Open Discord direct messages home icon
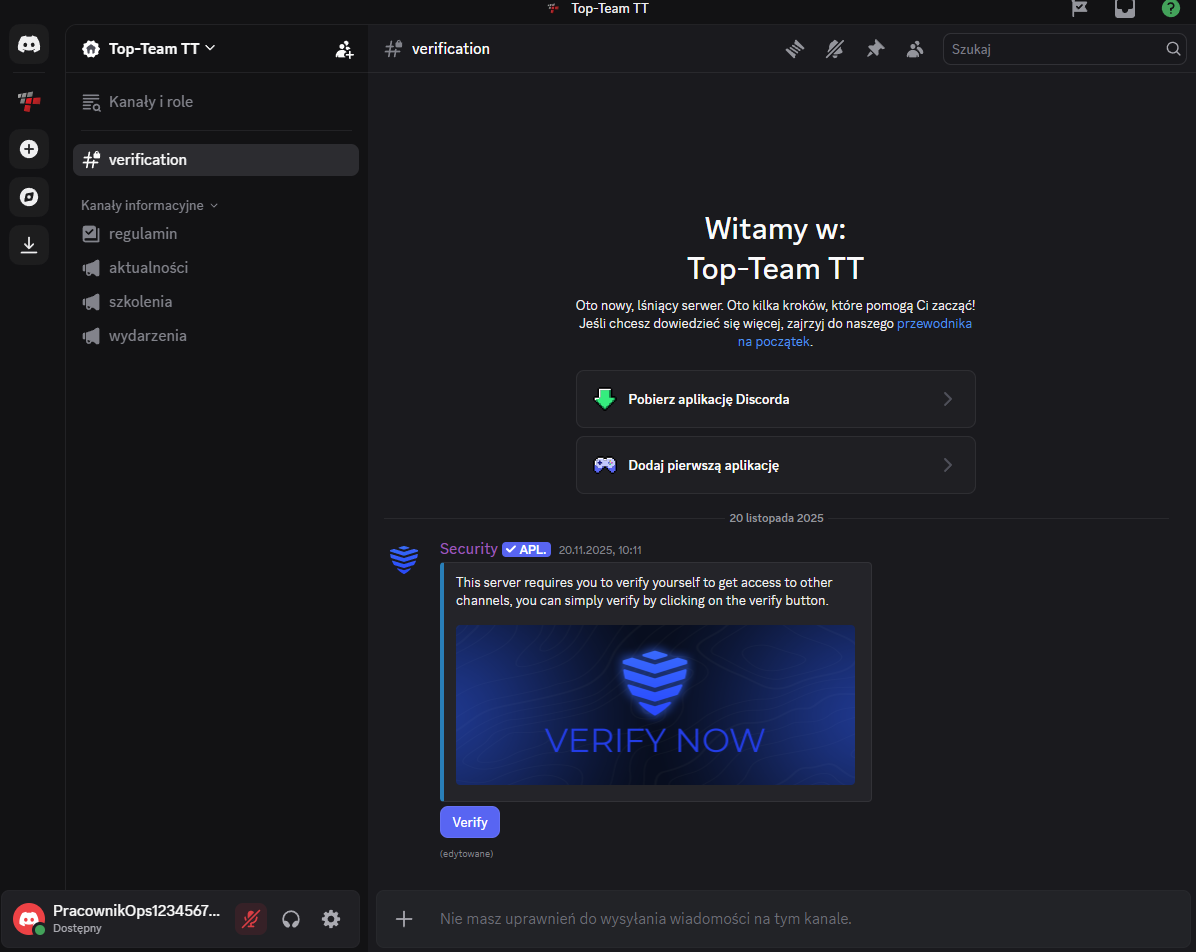1196x952 pixels. tap(29, 44)
